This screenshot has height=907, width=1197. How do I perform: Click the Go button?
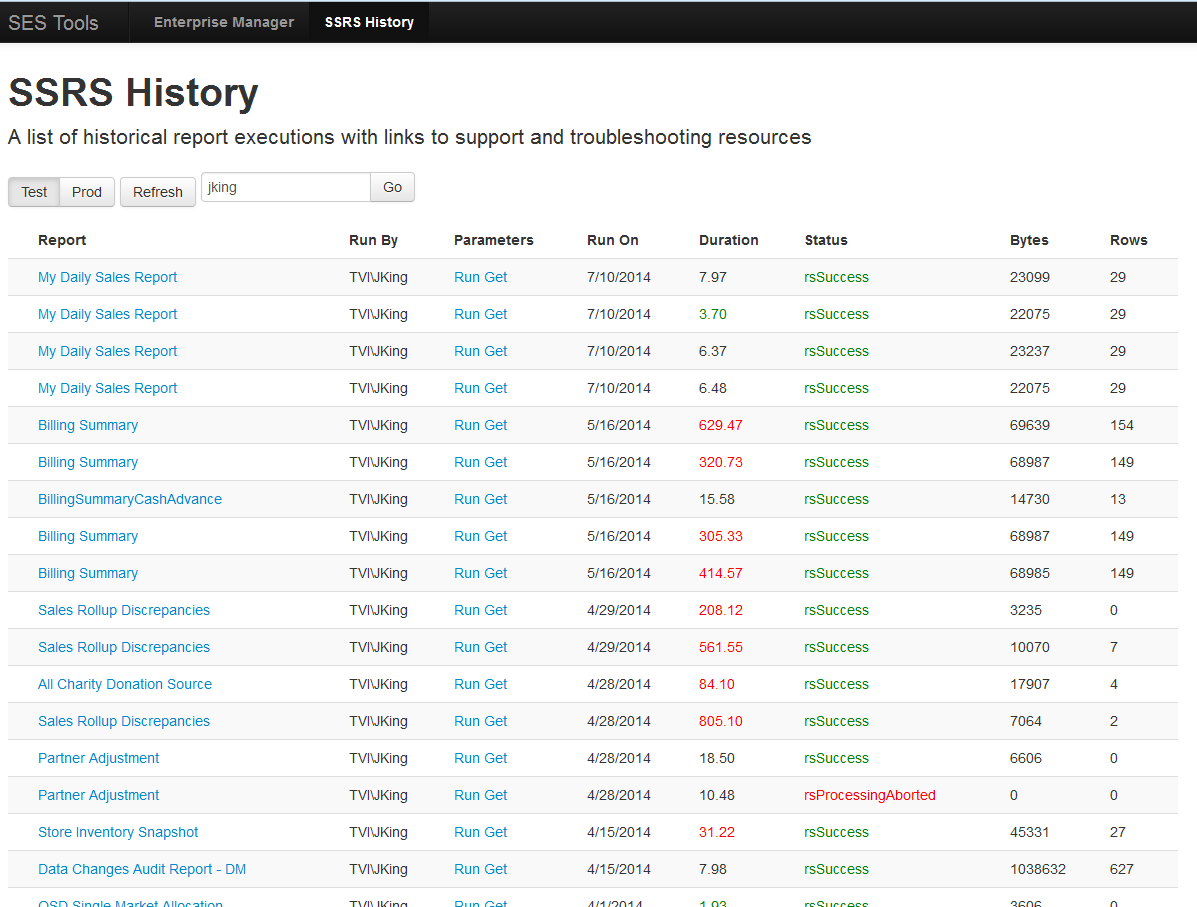pos(392,187)
